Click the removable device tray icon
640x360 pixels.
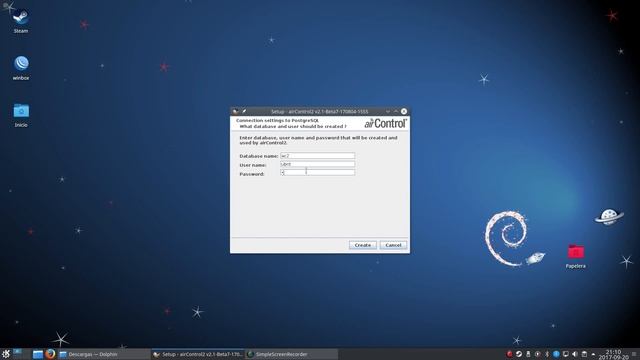(528, 354)
